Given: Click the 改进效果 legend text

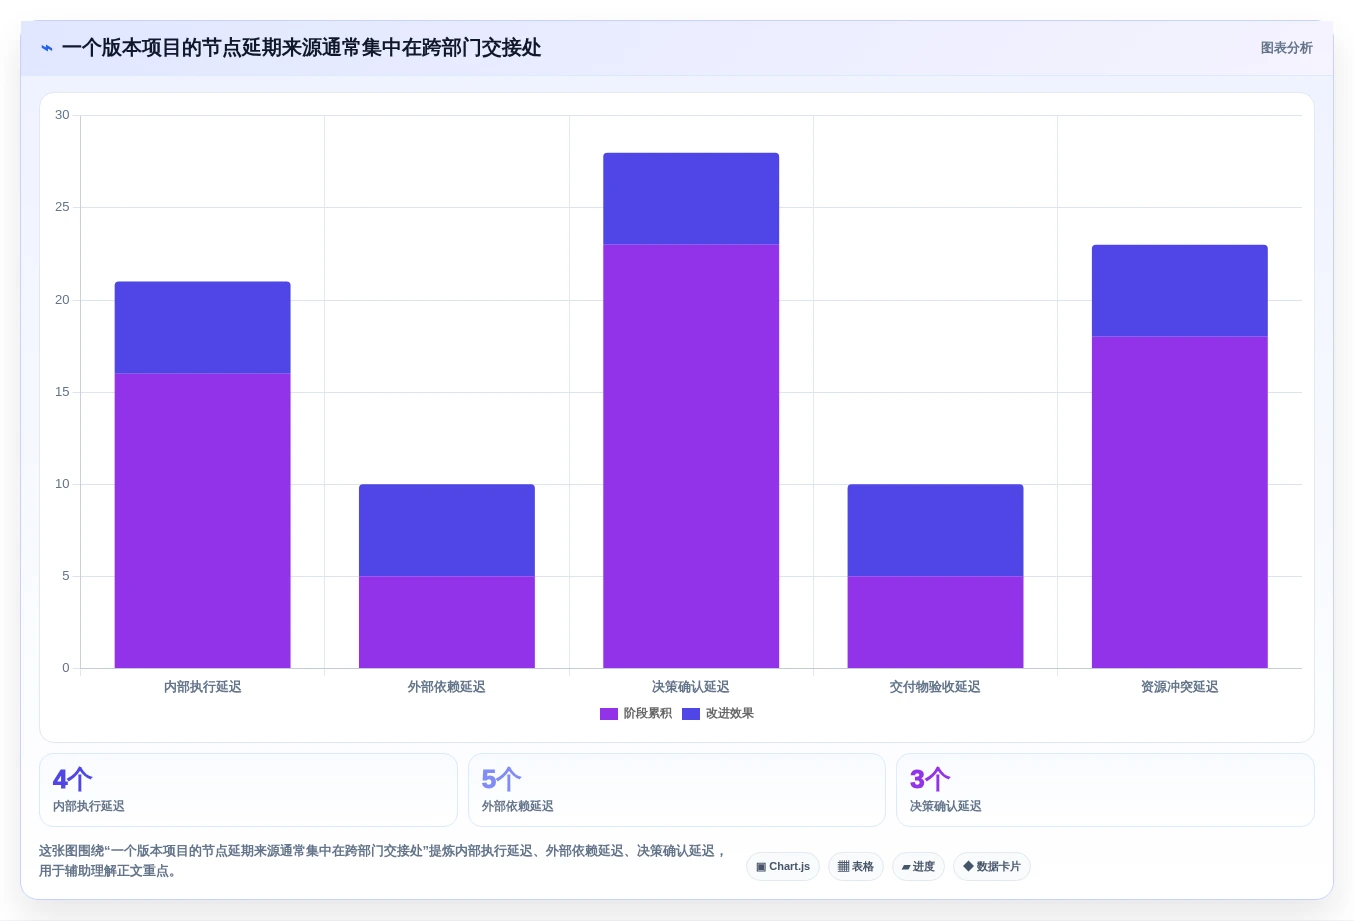Looking at the screenshot, I should pos(730,714).
